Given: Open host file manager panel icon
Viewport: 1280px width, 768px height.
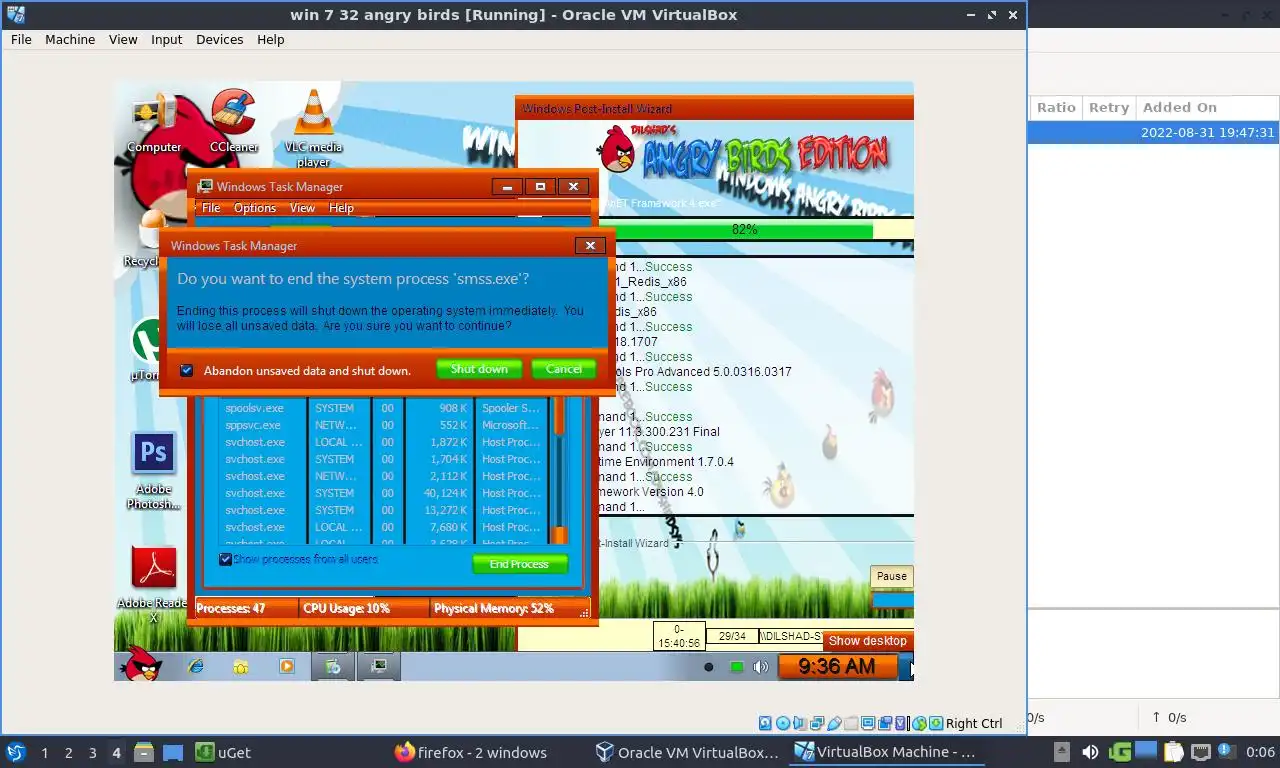Looking at the screenshot, I should (x=144, y=752).
